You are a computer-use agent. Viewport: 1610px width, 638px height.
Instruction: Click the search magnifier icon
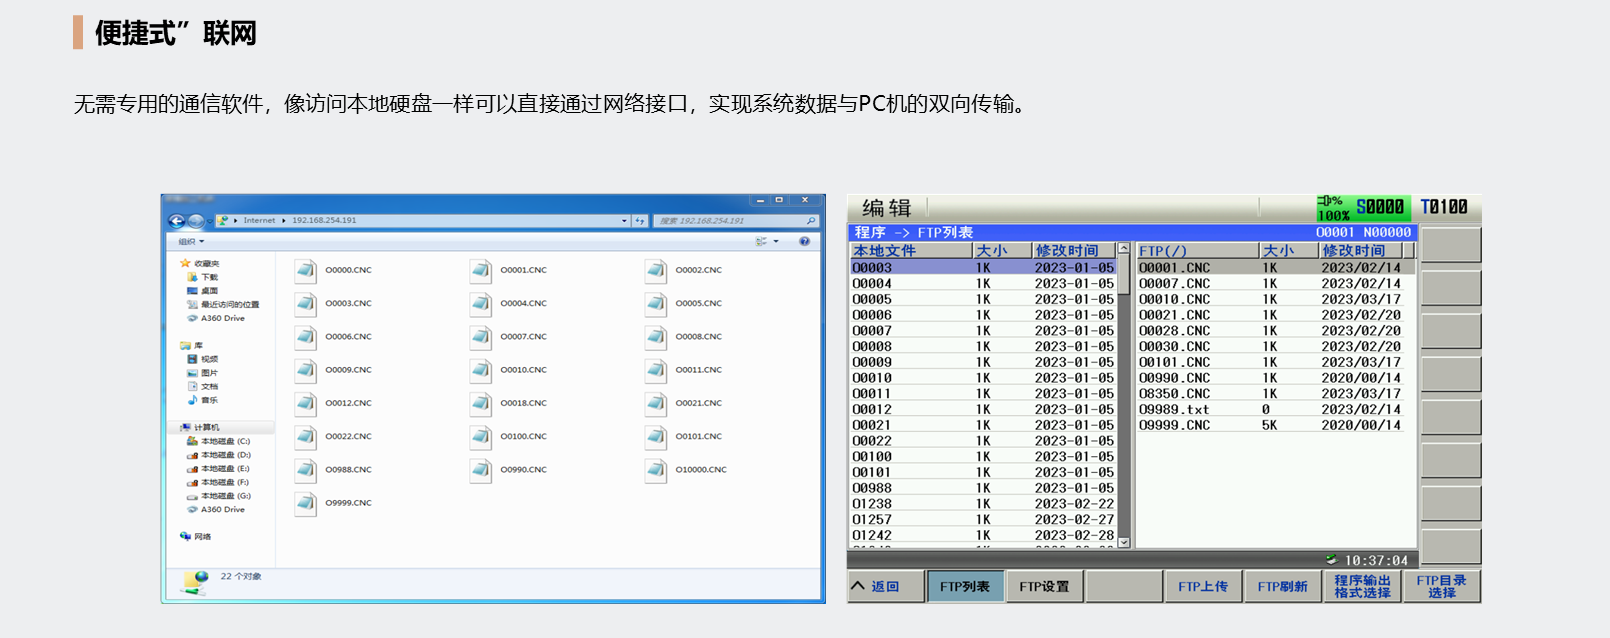point(810,221)
